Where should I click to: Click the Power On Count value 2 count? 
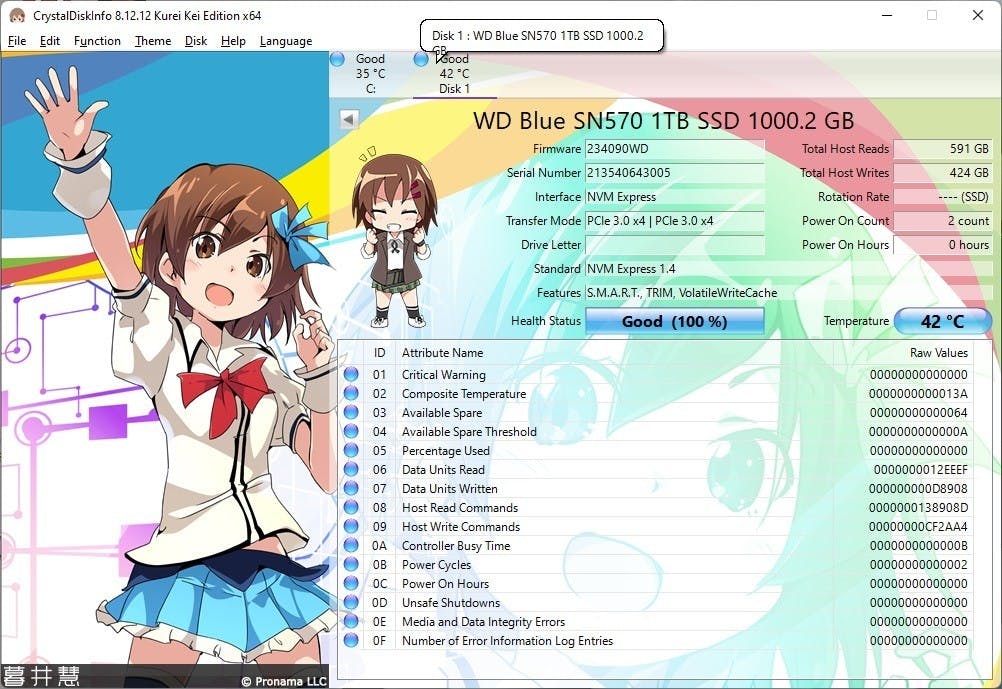943,221
